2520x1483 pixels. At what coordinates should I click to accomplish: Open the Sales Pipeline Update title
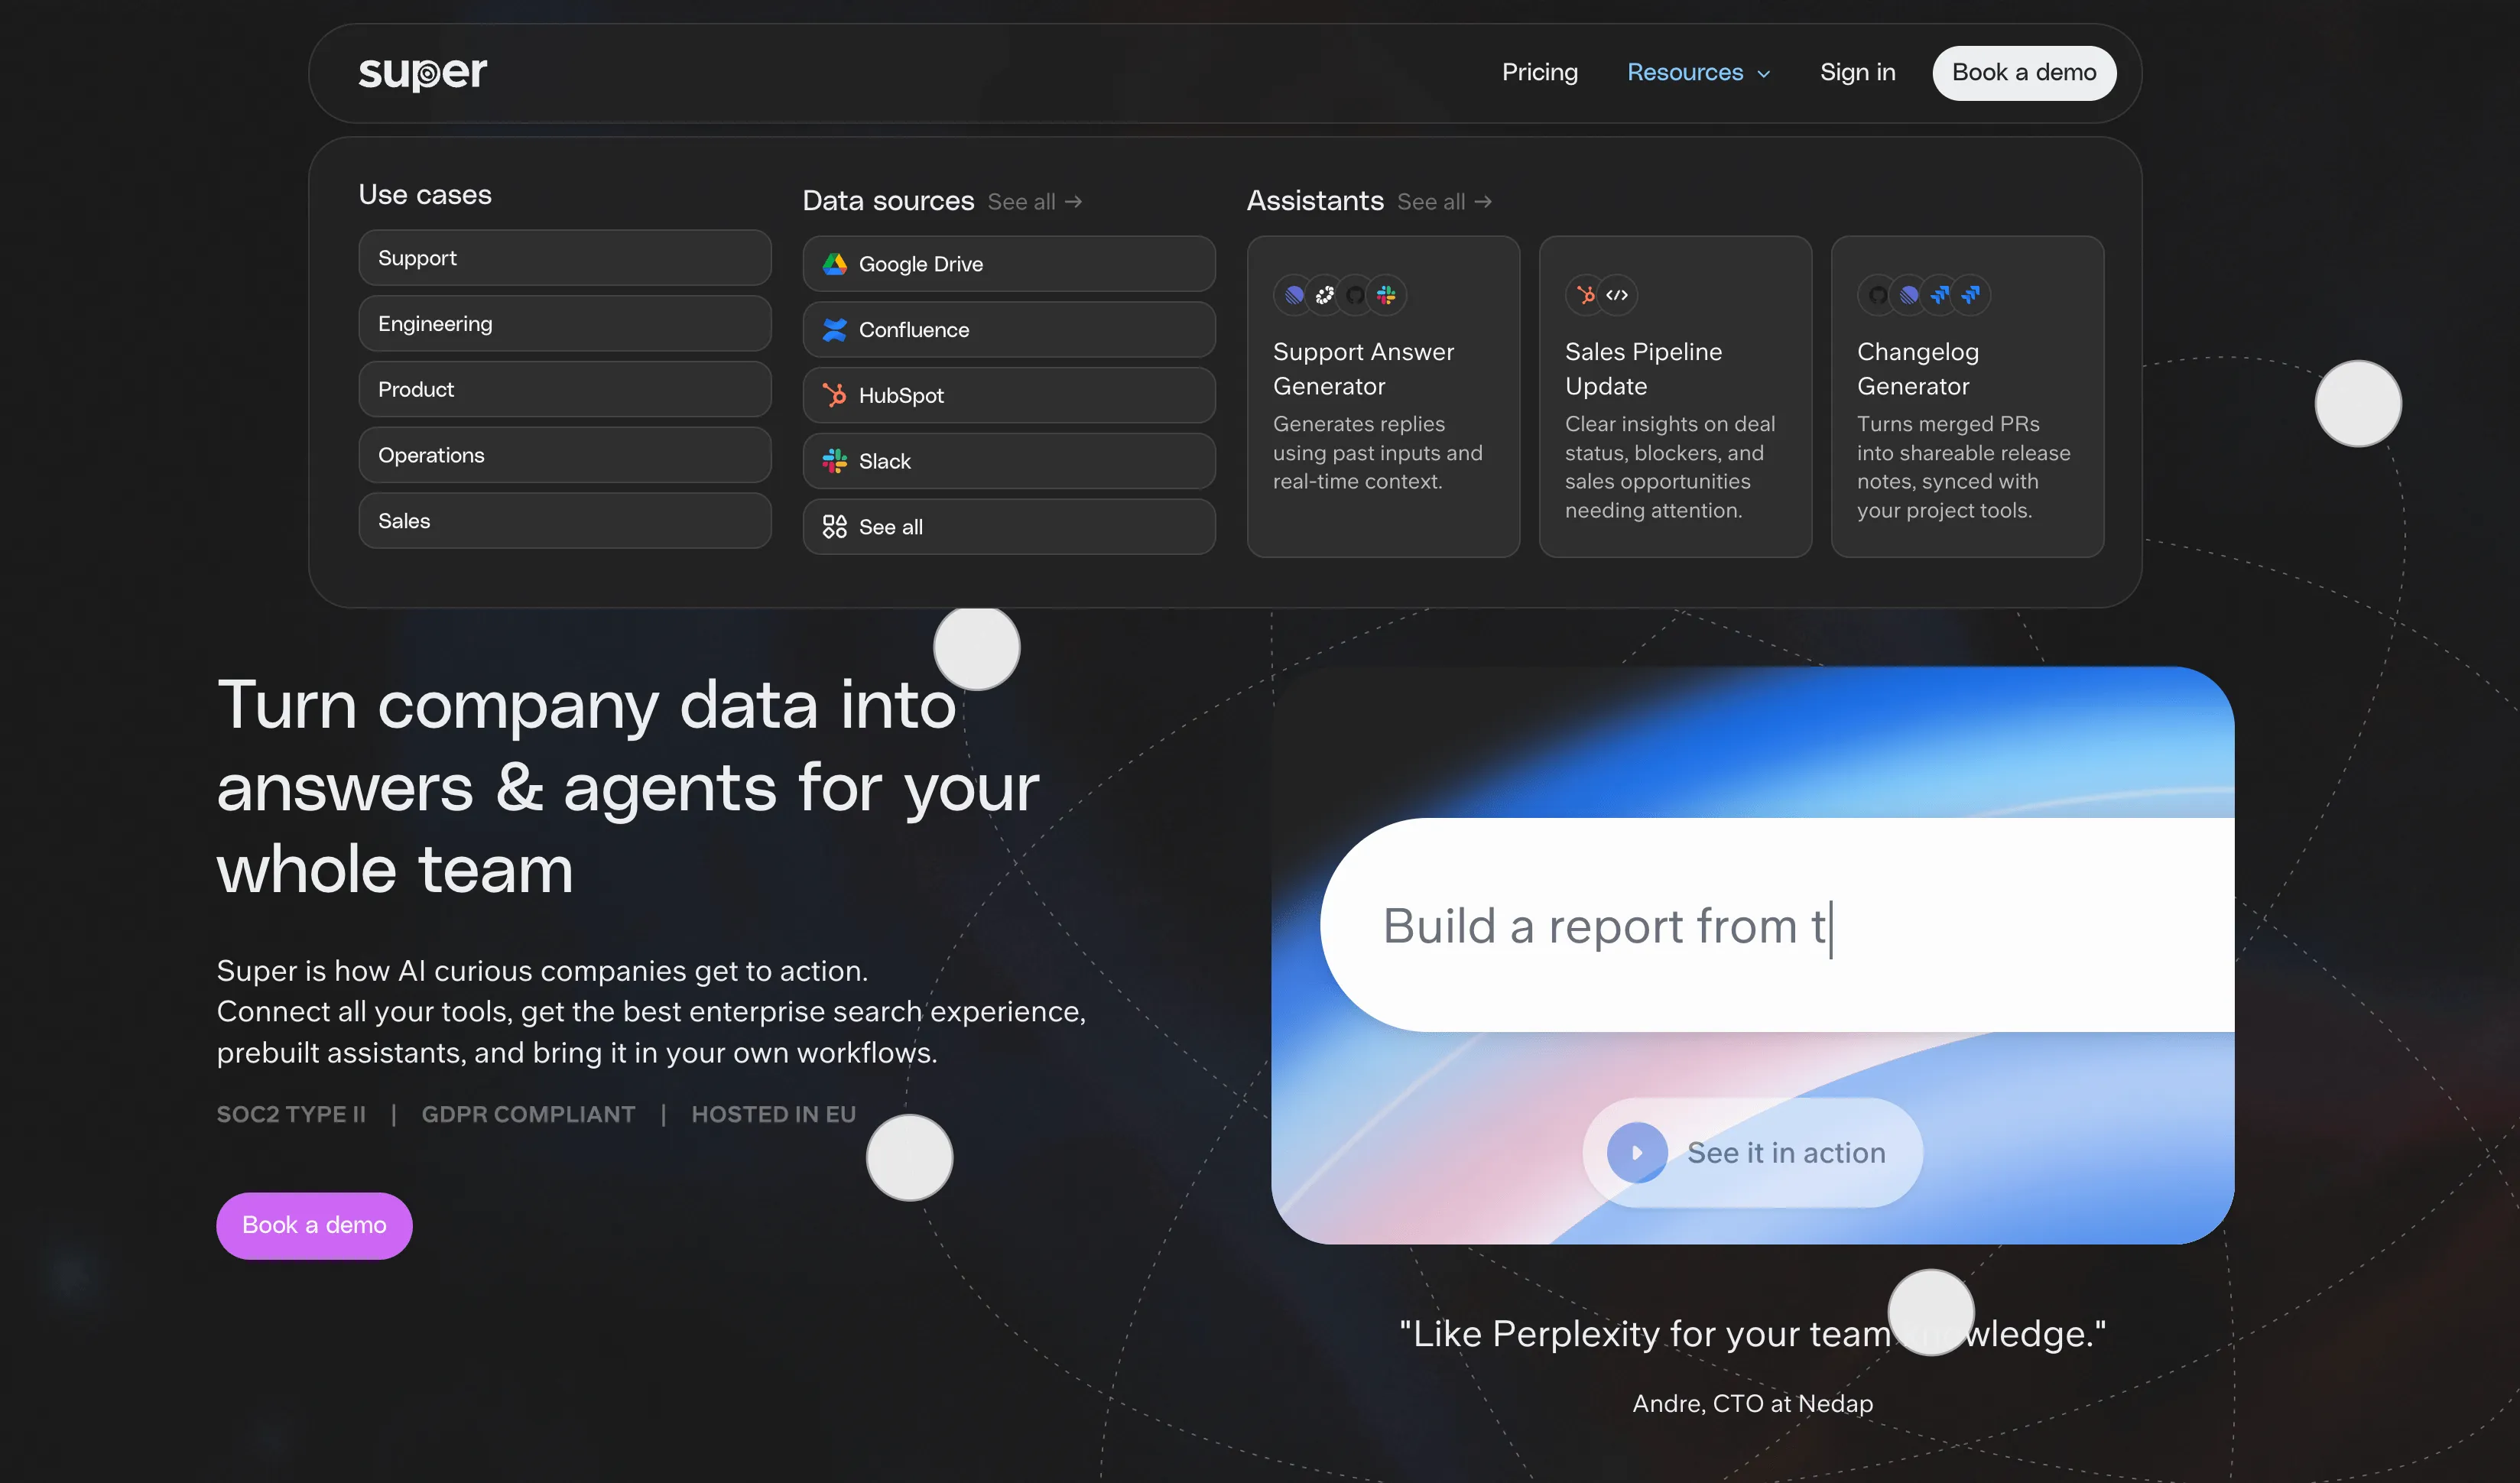pos(1644,369)
